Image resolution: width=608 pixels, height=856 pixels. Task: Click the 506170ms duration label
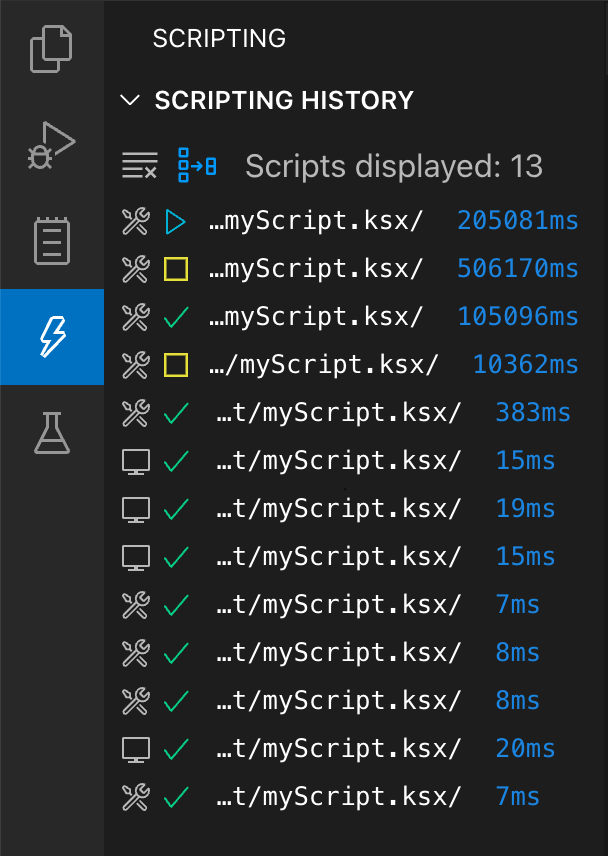(x=517, y=269)
